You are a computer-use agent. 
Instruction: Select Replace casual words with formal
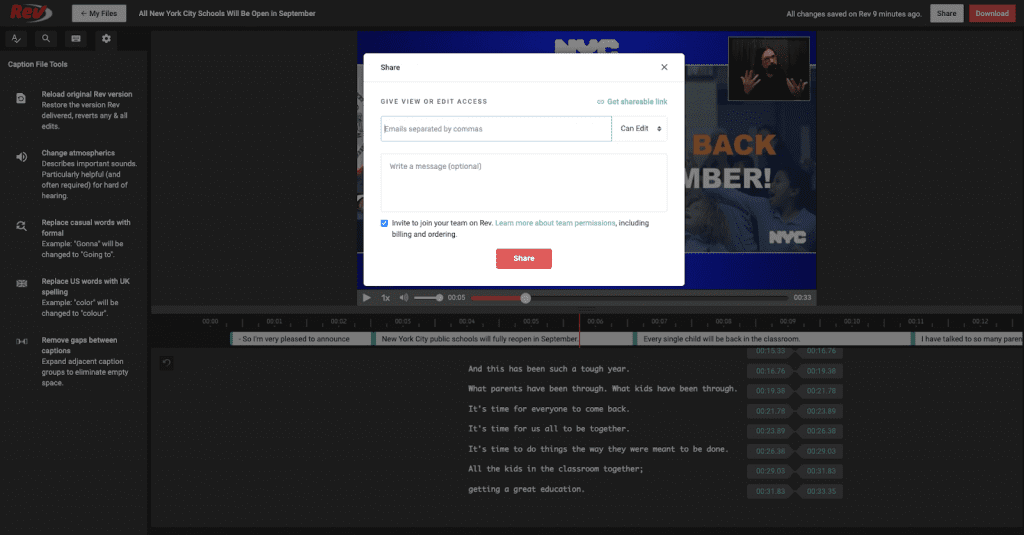(86, 227)
